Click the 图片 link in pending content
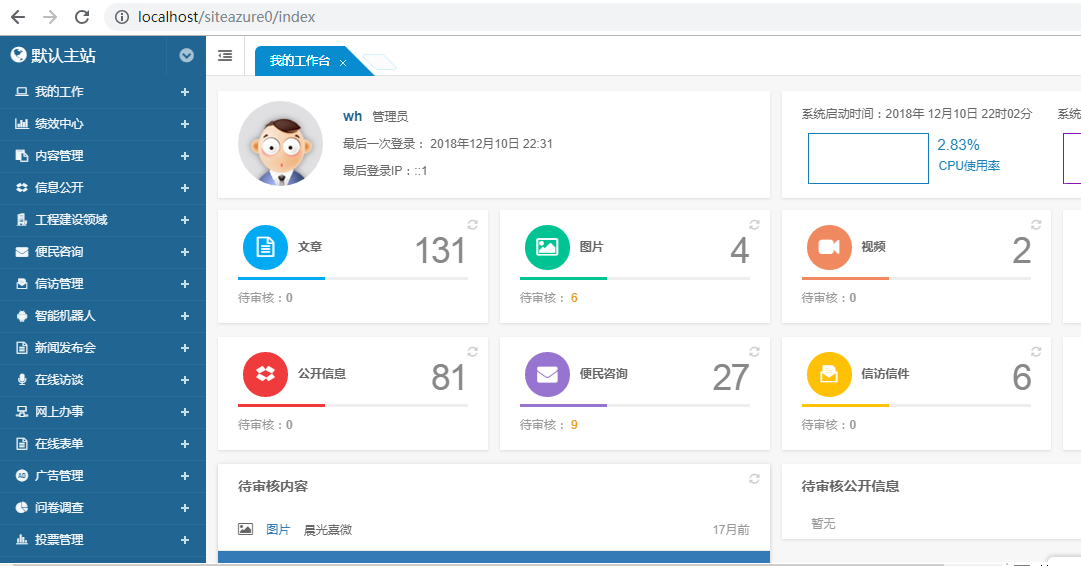The height and width of the screenshot is (566, 1081). tap(278, 529)
